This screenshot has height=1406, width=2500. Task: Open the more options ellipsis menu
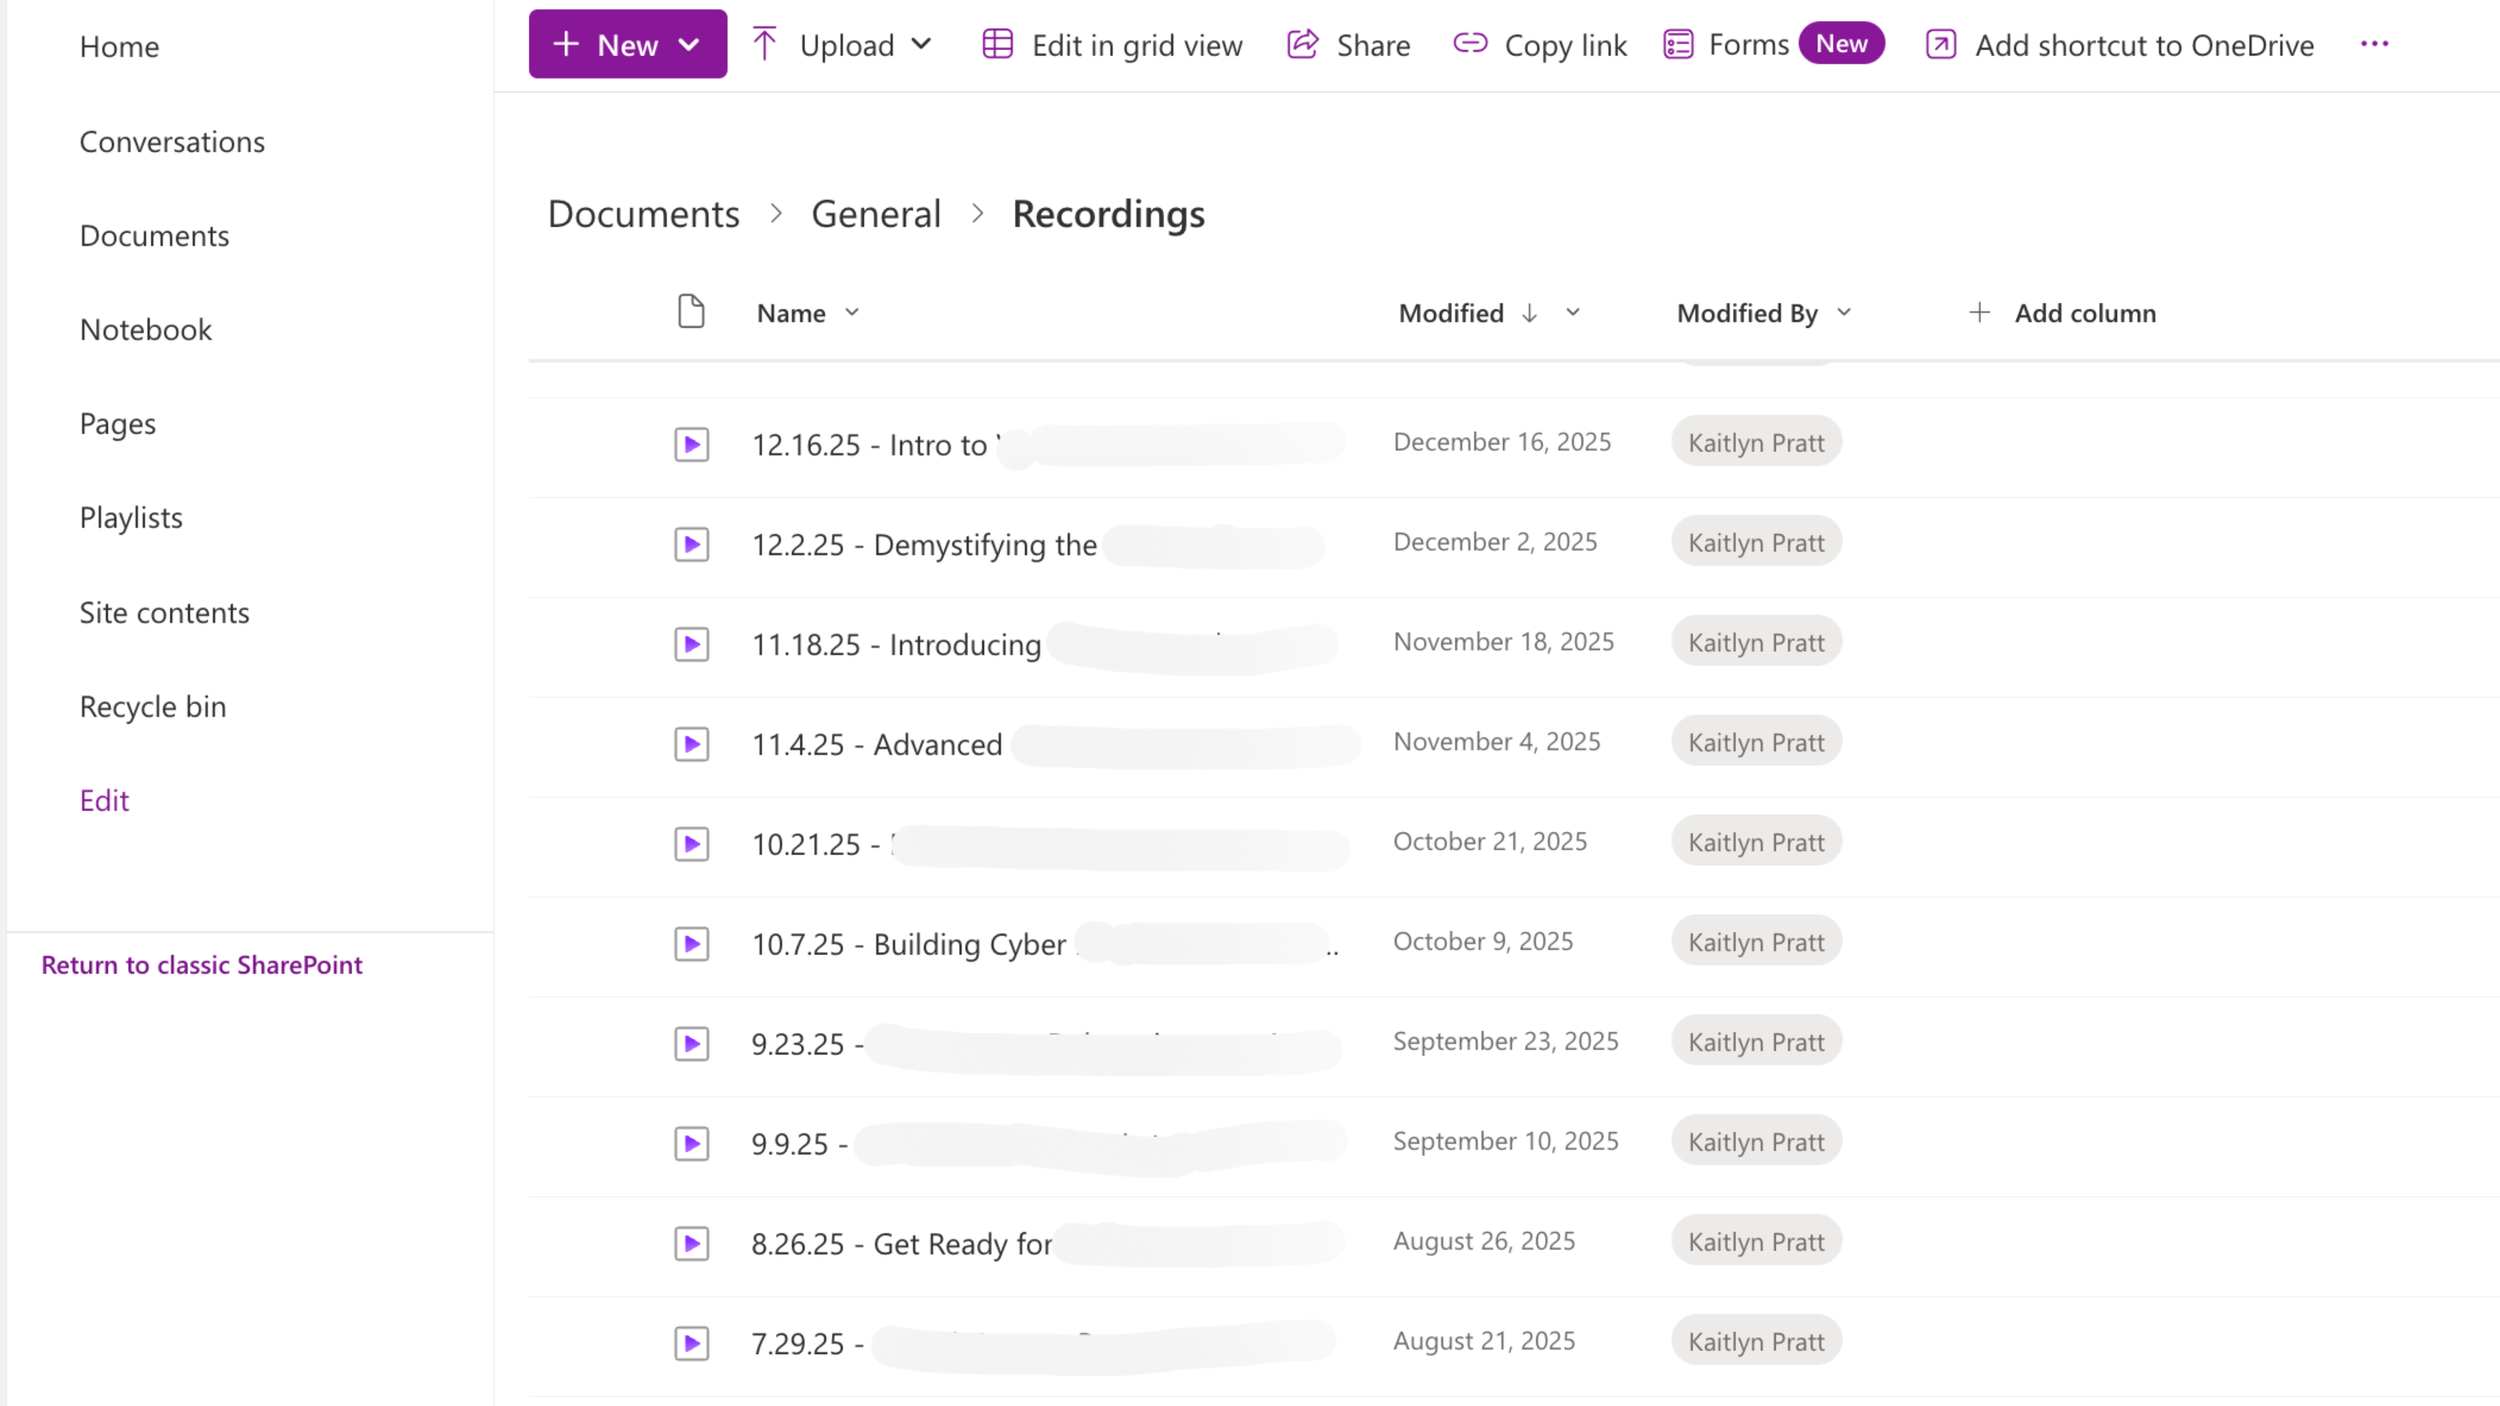click(x=2374, y=44)
